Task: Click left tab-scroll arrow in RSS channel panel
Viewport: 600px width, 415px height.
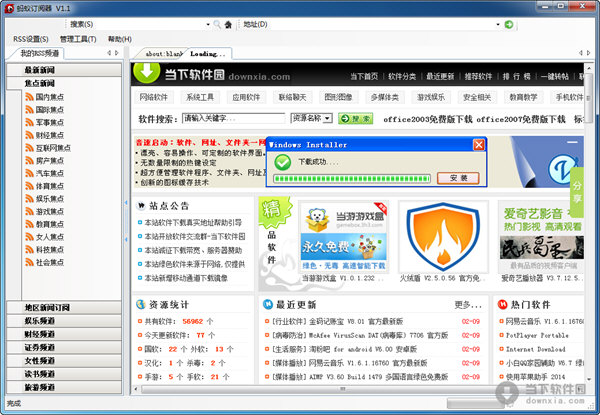Action: click(109, 53)
